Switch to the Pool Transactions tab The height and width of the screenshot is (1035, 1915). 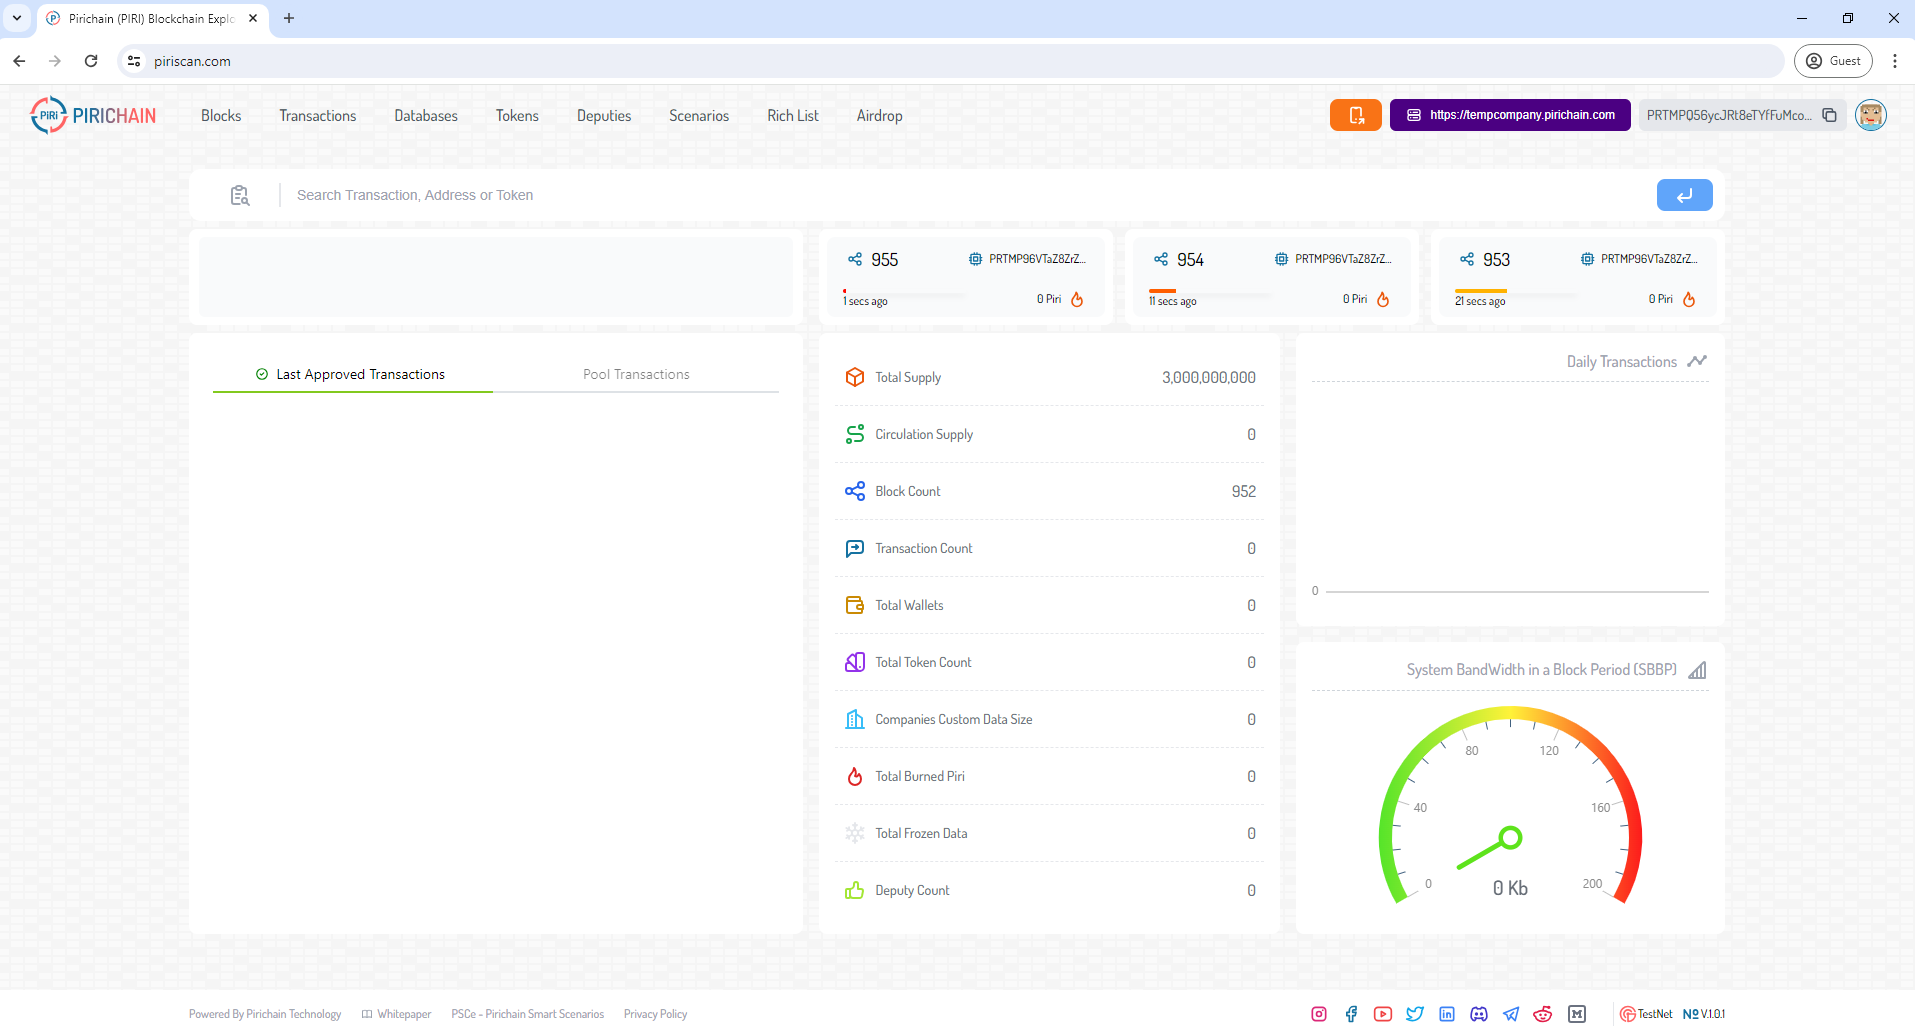click(x=636, y=374)
